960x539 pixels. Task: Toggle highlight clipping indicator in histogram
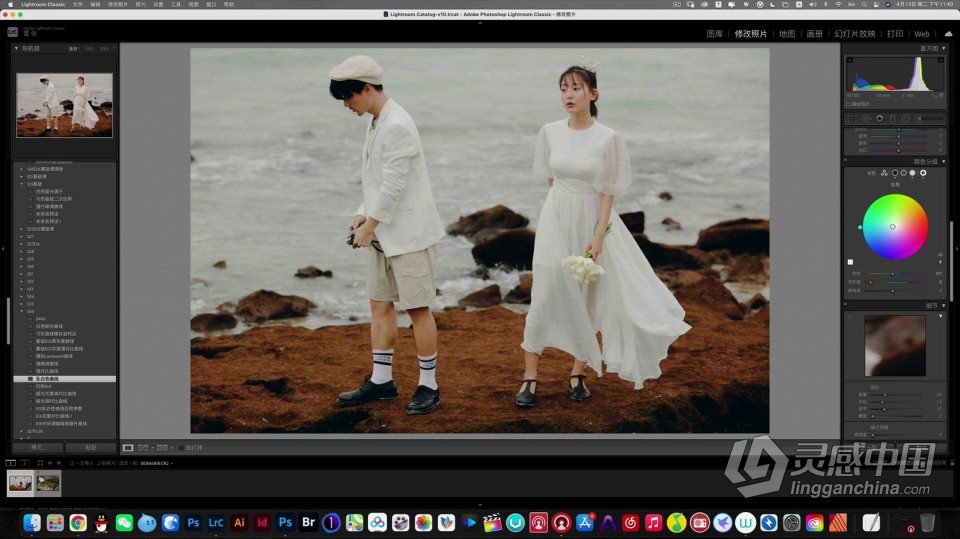(x=941, y=60)
